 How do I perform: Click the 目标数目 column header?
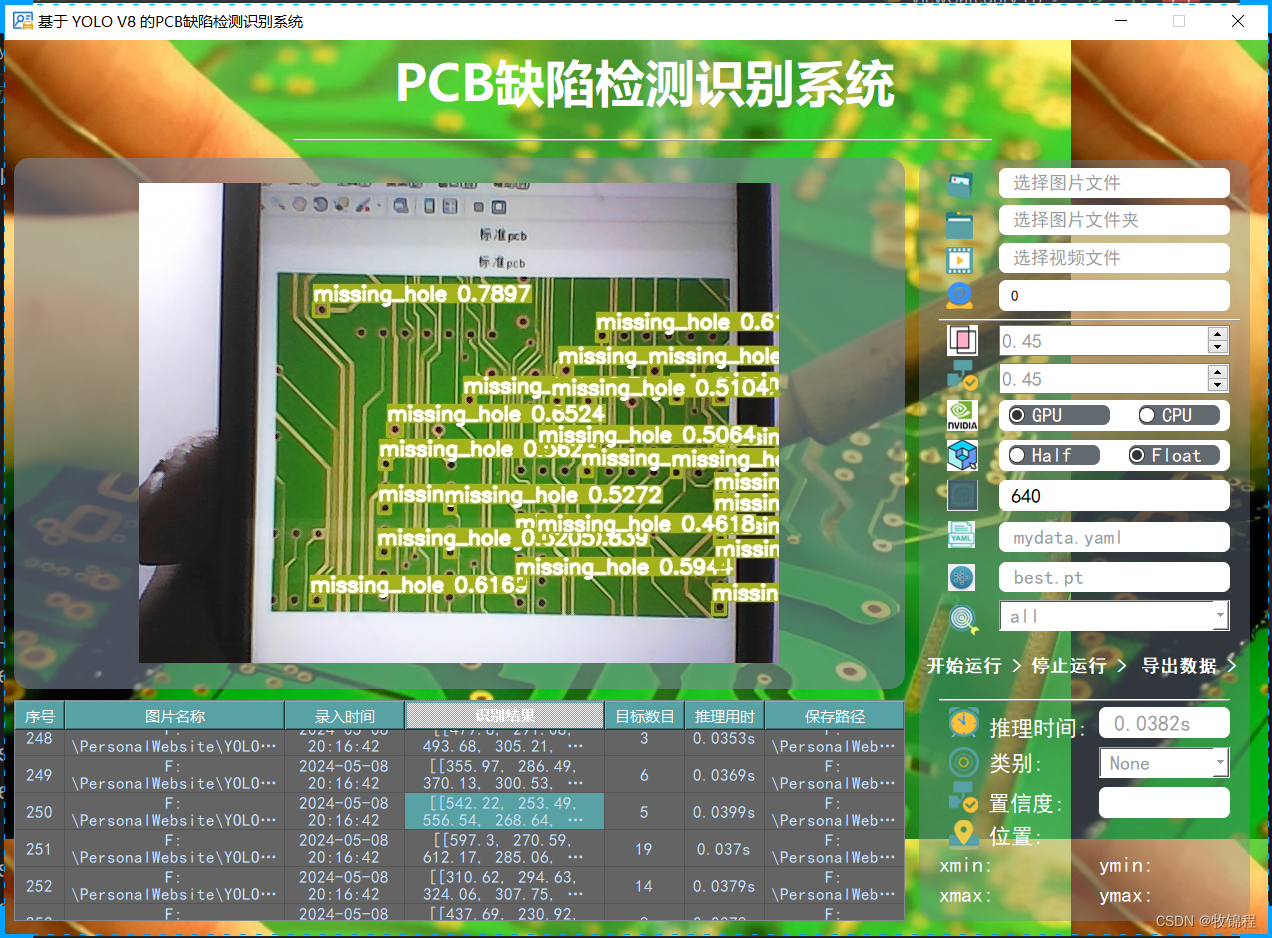point(645,716)
